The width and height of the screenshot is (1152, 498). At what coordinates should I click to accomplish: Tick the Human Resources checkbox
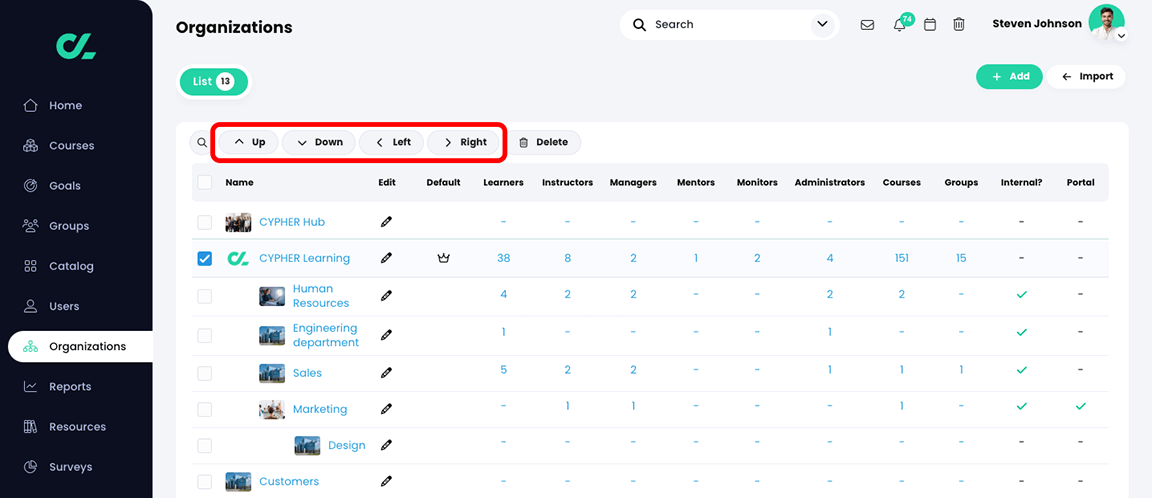tap(205, 296)
